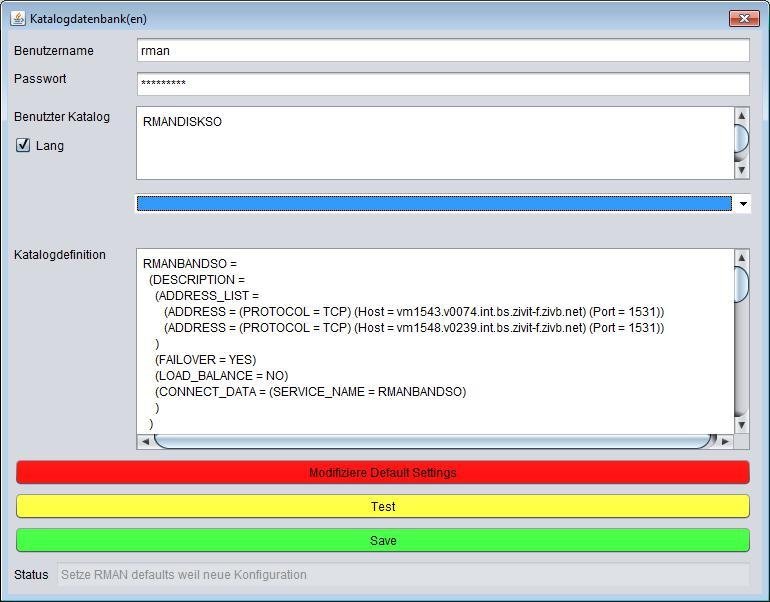Click the Katalogdefinition horizontal scrollbar thumb
Screen dimensions: 770x602
point(435,441)
